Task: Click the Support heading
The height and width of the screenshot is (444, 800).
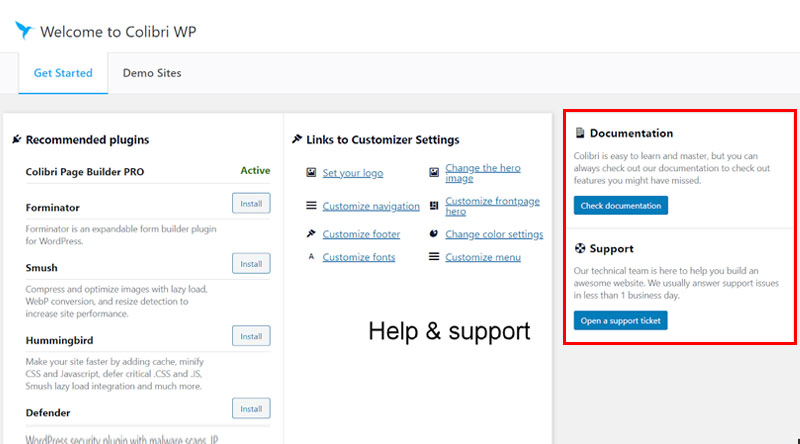Action: pos(611,249)
